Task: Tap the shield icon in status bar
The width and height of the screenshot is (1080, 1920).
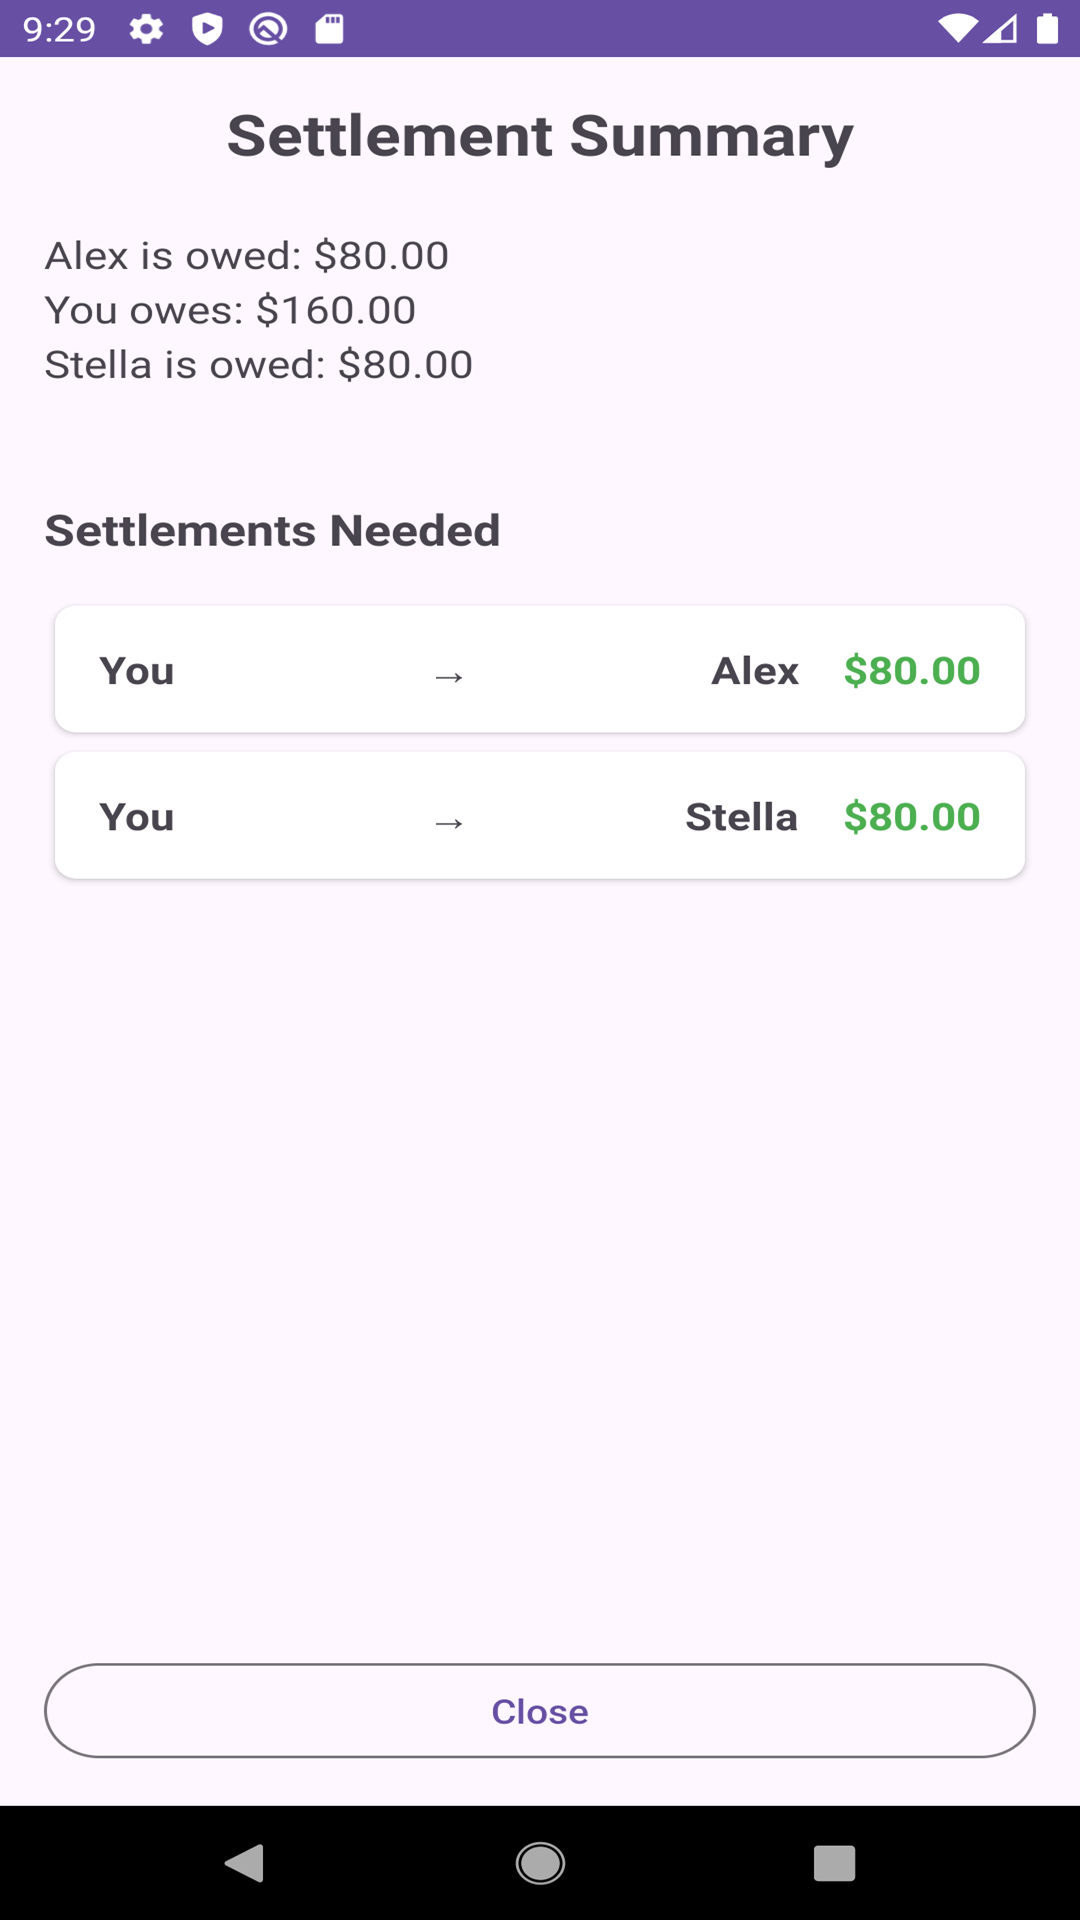Action: click(x=207, y=29)
